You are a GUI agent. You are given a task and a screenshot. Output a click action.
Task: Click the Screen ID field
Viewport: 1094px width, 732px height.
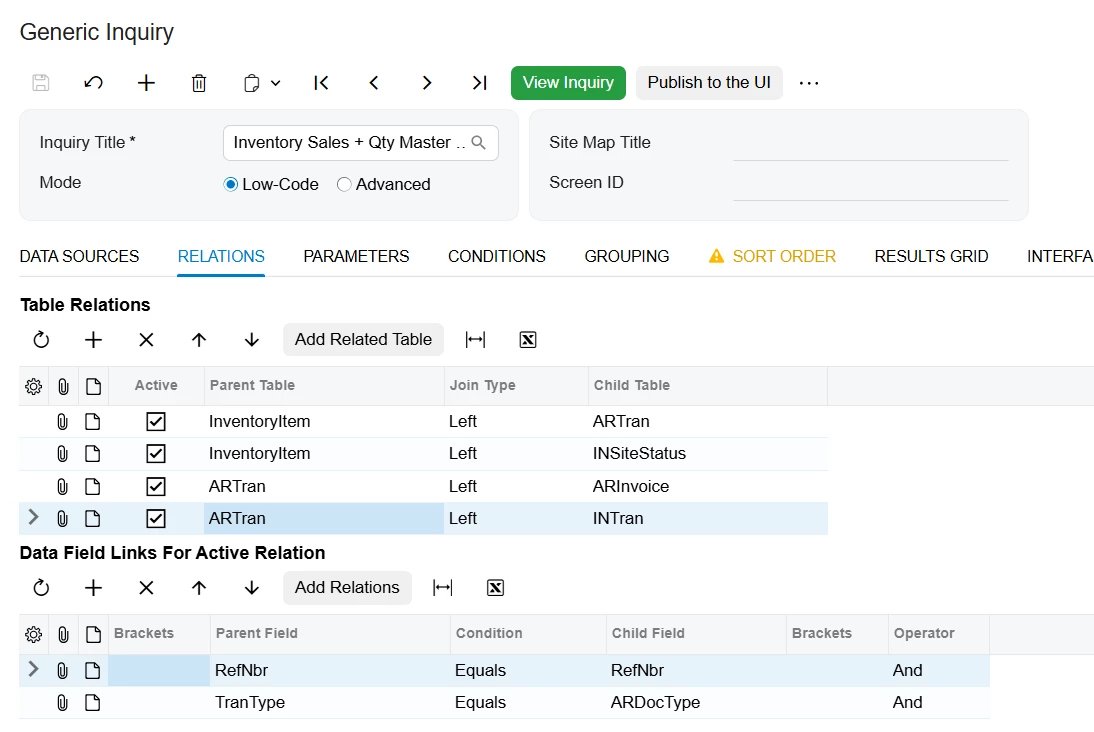[870, 183]
